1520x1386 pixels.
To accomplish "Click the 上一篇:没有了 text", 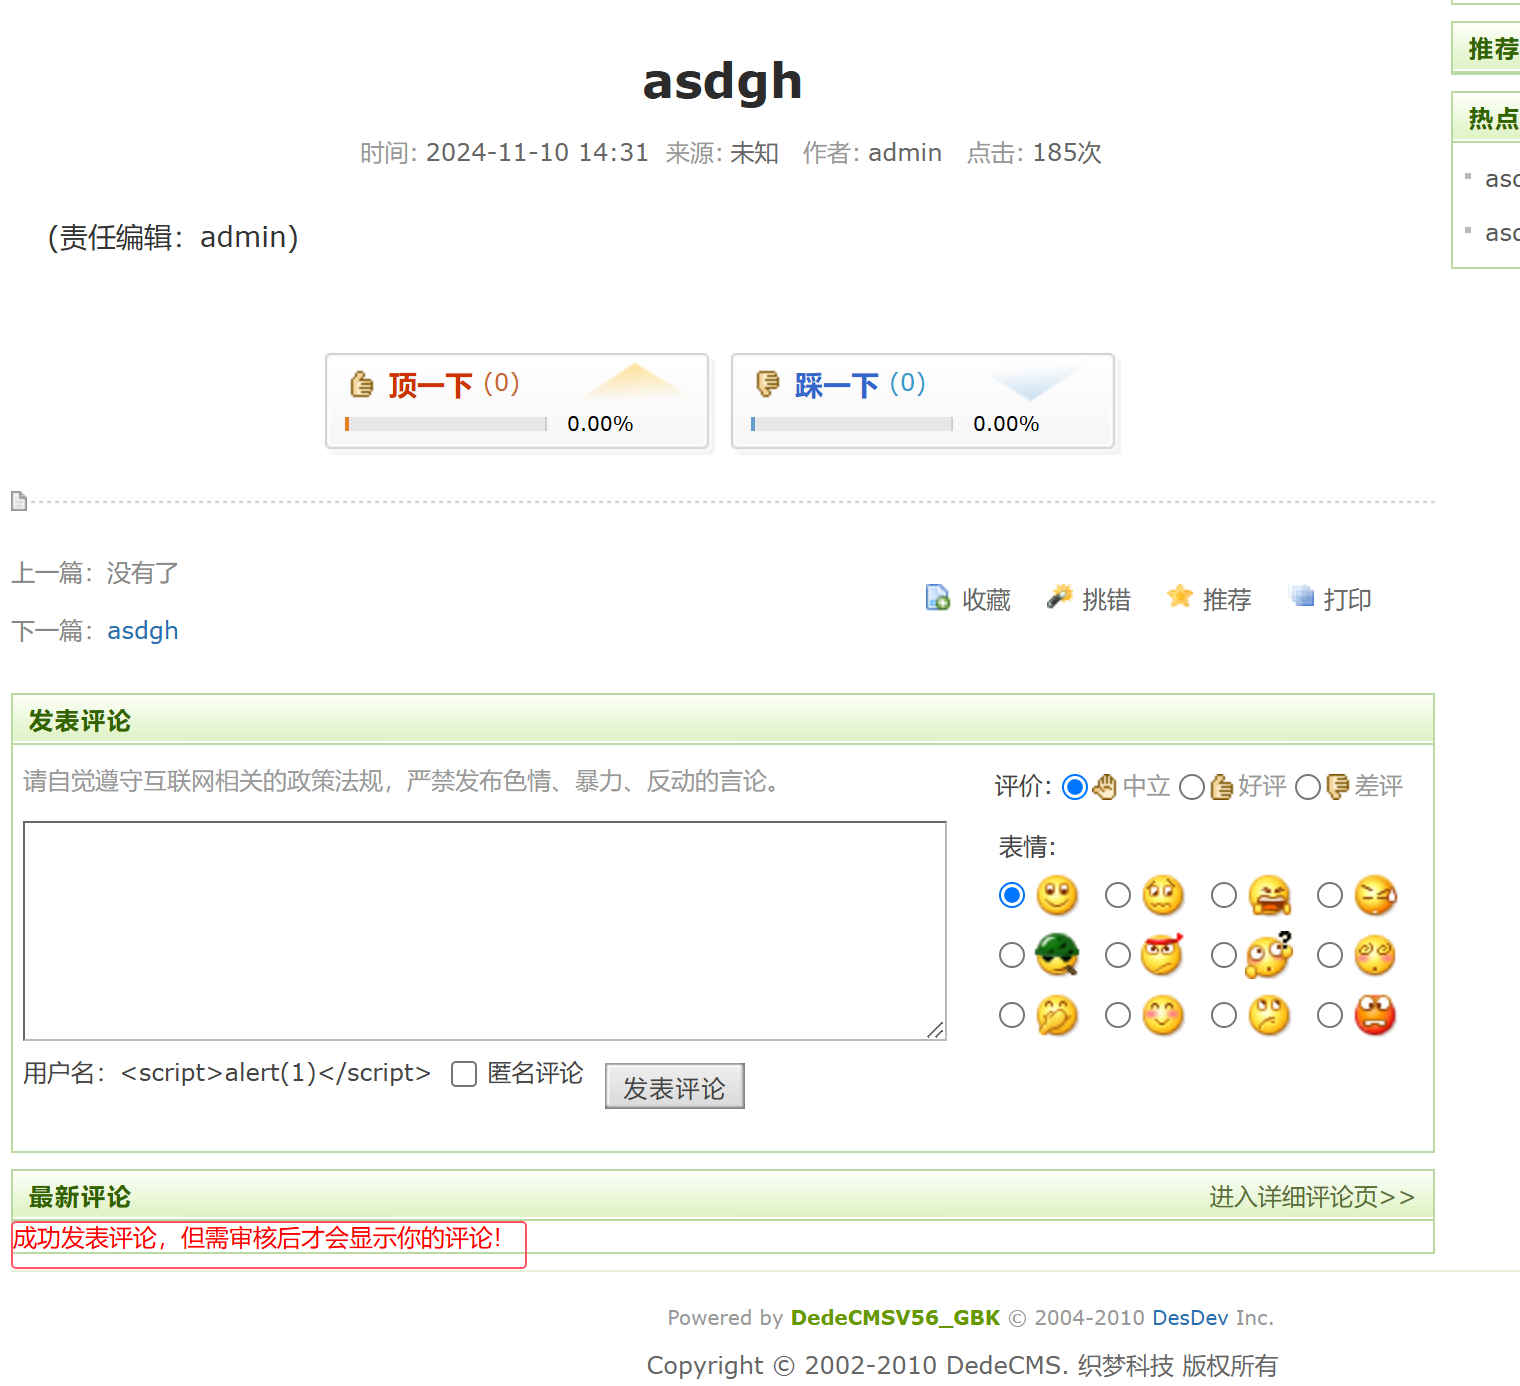I will click(x=95, y=573).
